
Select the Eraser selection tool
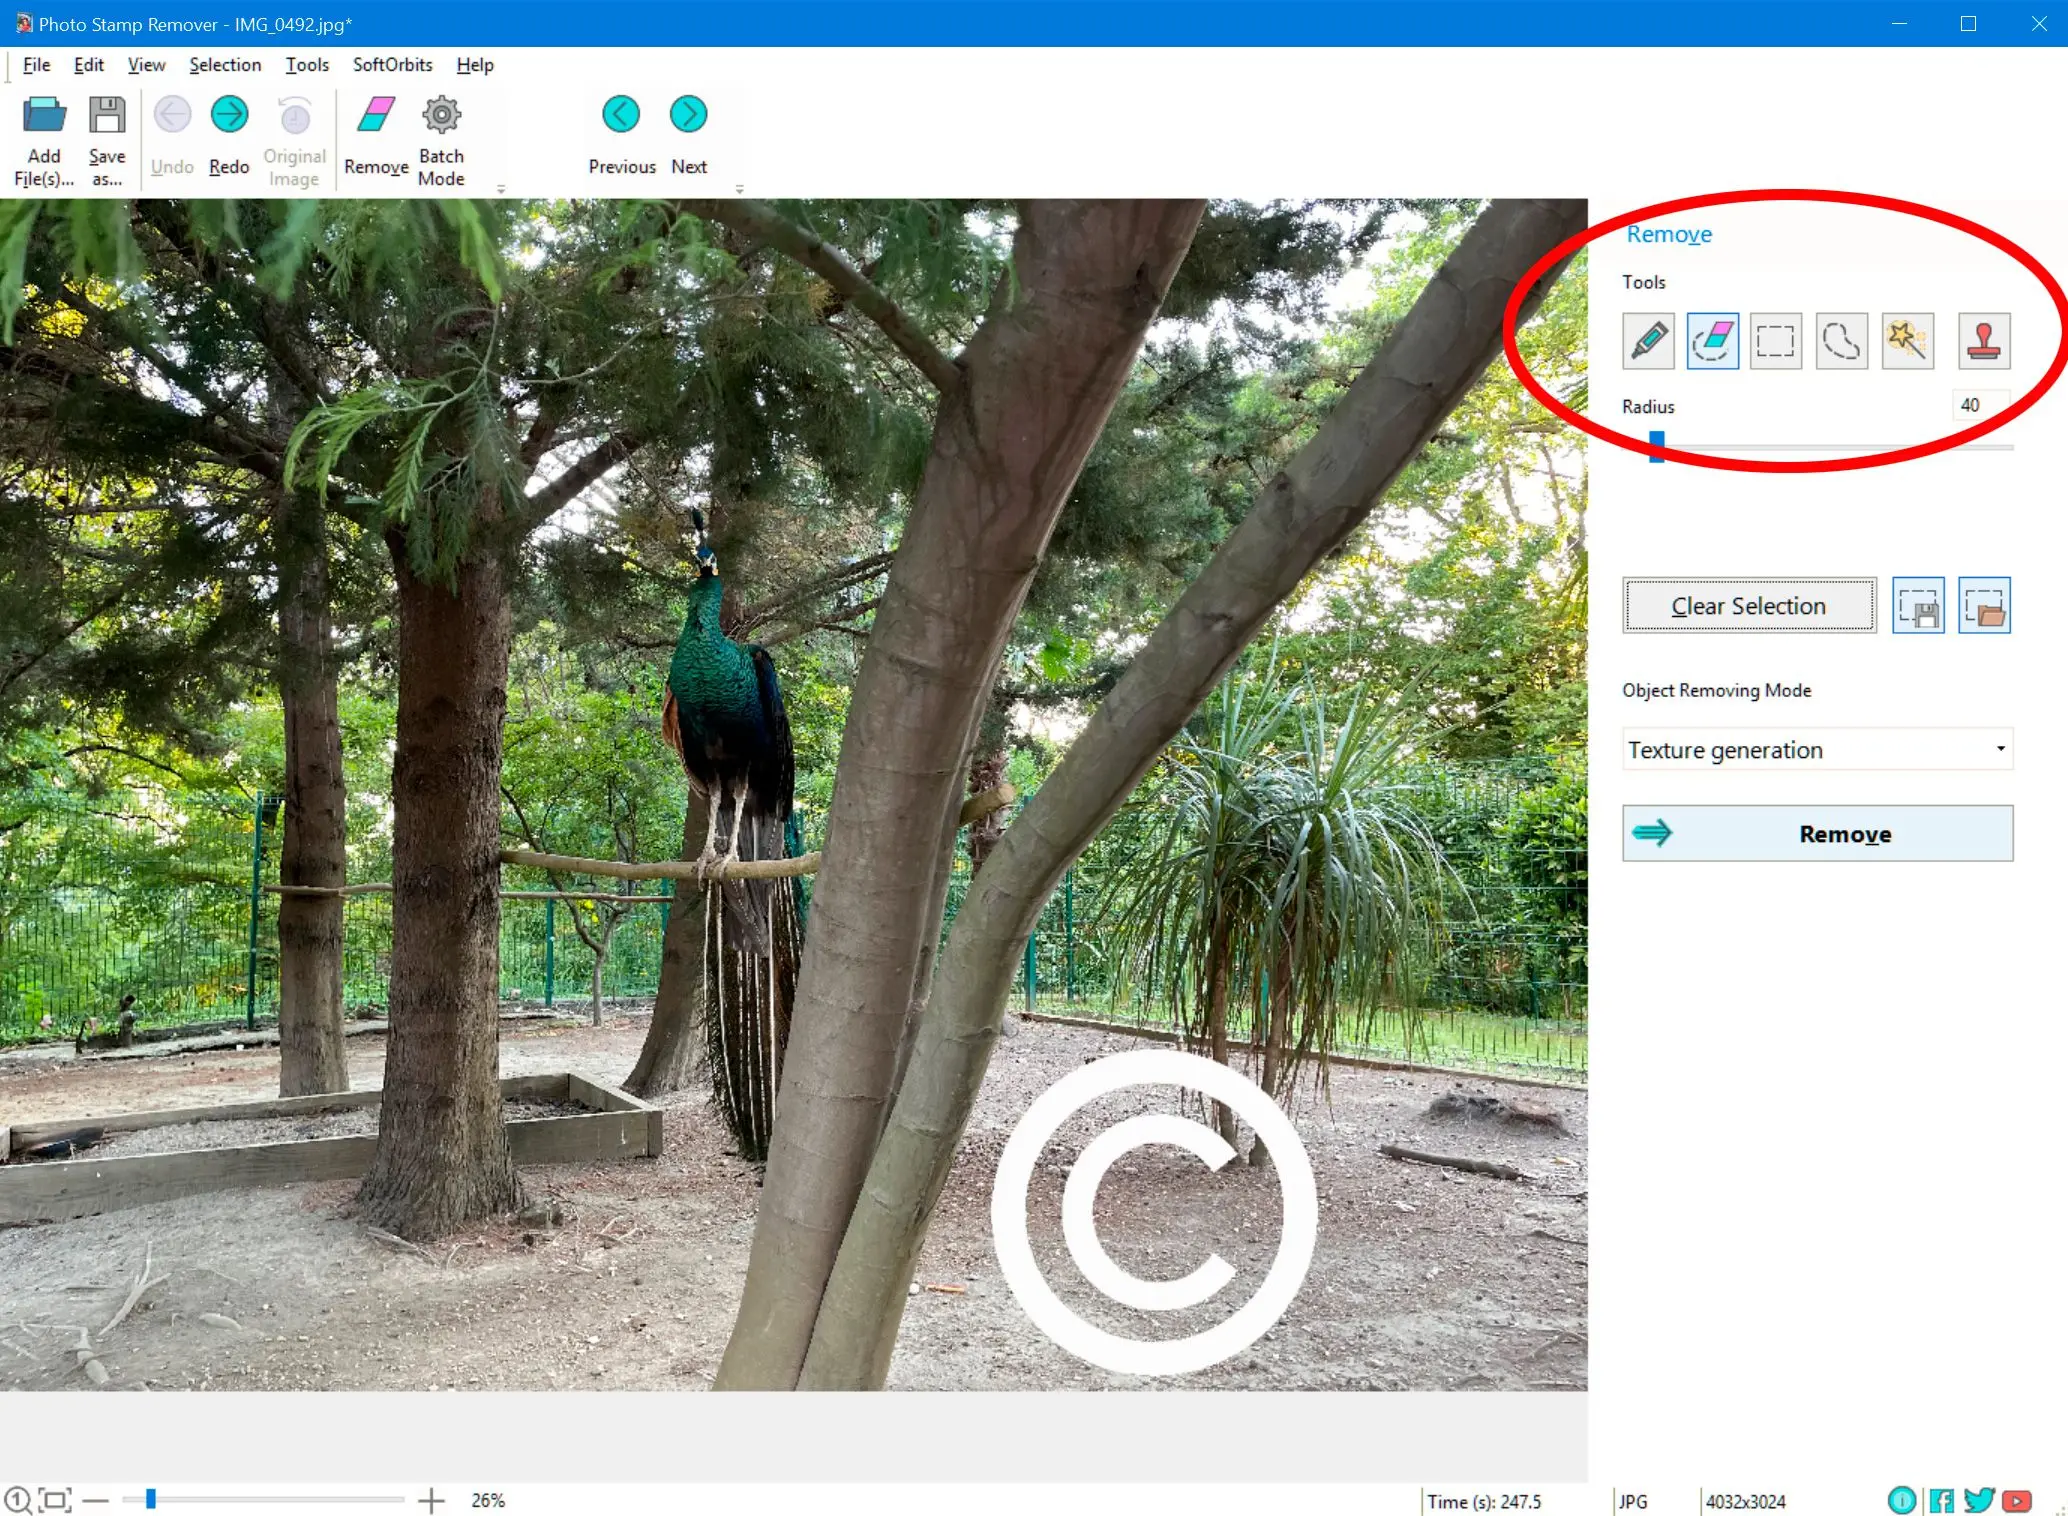(x=1712, y=339)
